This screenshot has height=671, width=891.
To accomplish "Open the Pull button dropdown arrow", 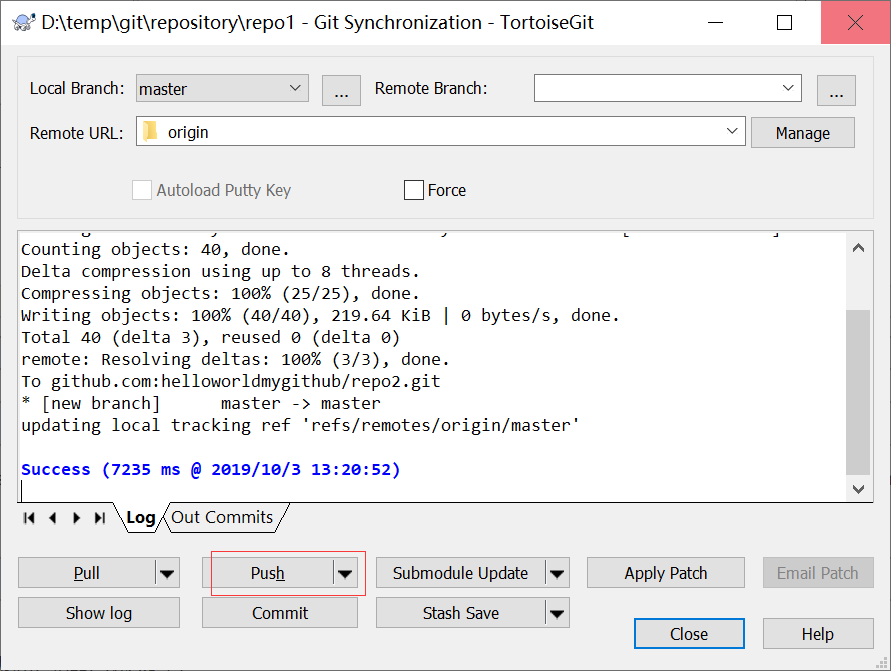I will [167, 573].
